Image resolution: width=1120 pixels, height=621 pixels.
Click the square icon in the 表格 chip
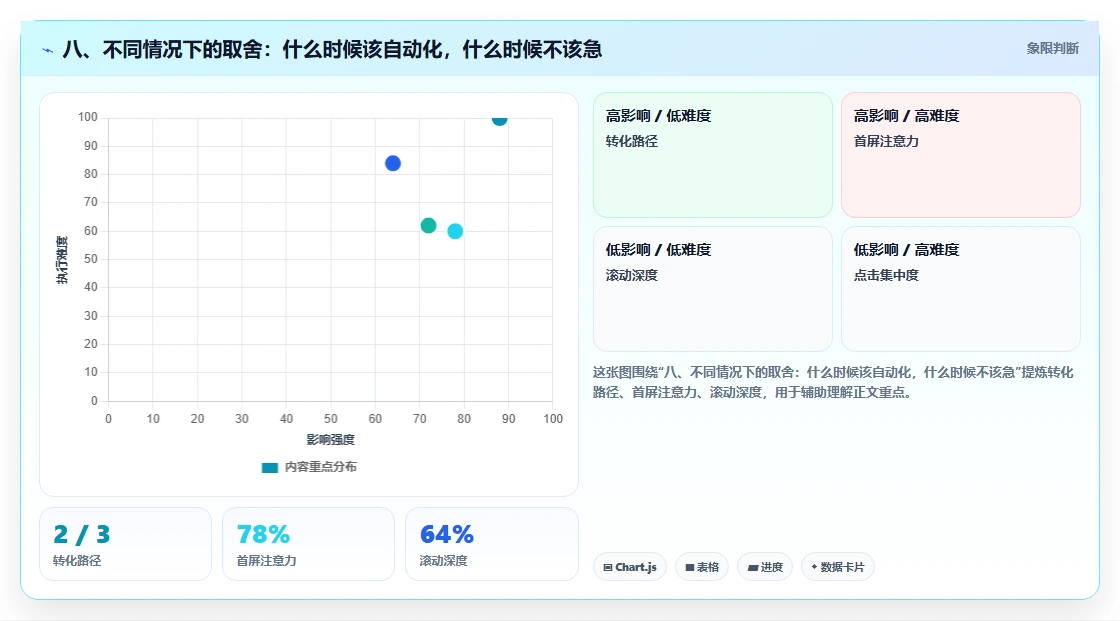pyautogui.click(x=690, y=567)
